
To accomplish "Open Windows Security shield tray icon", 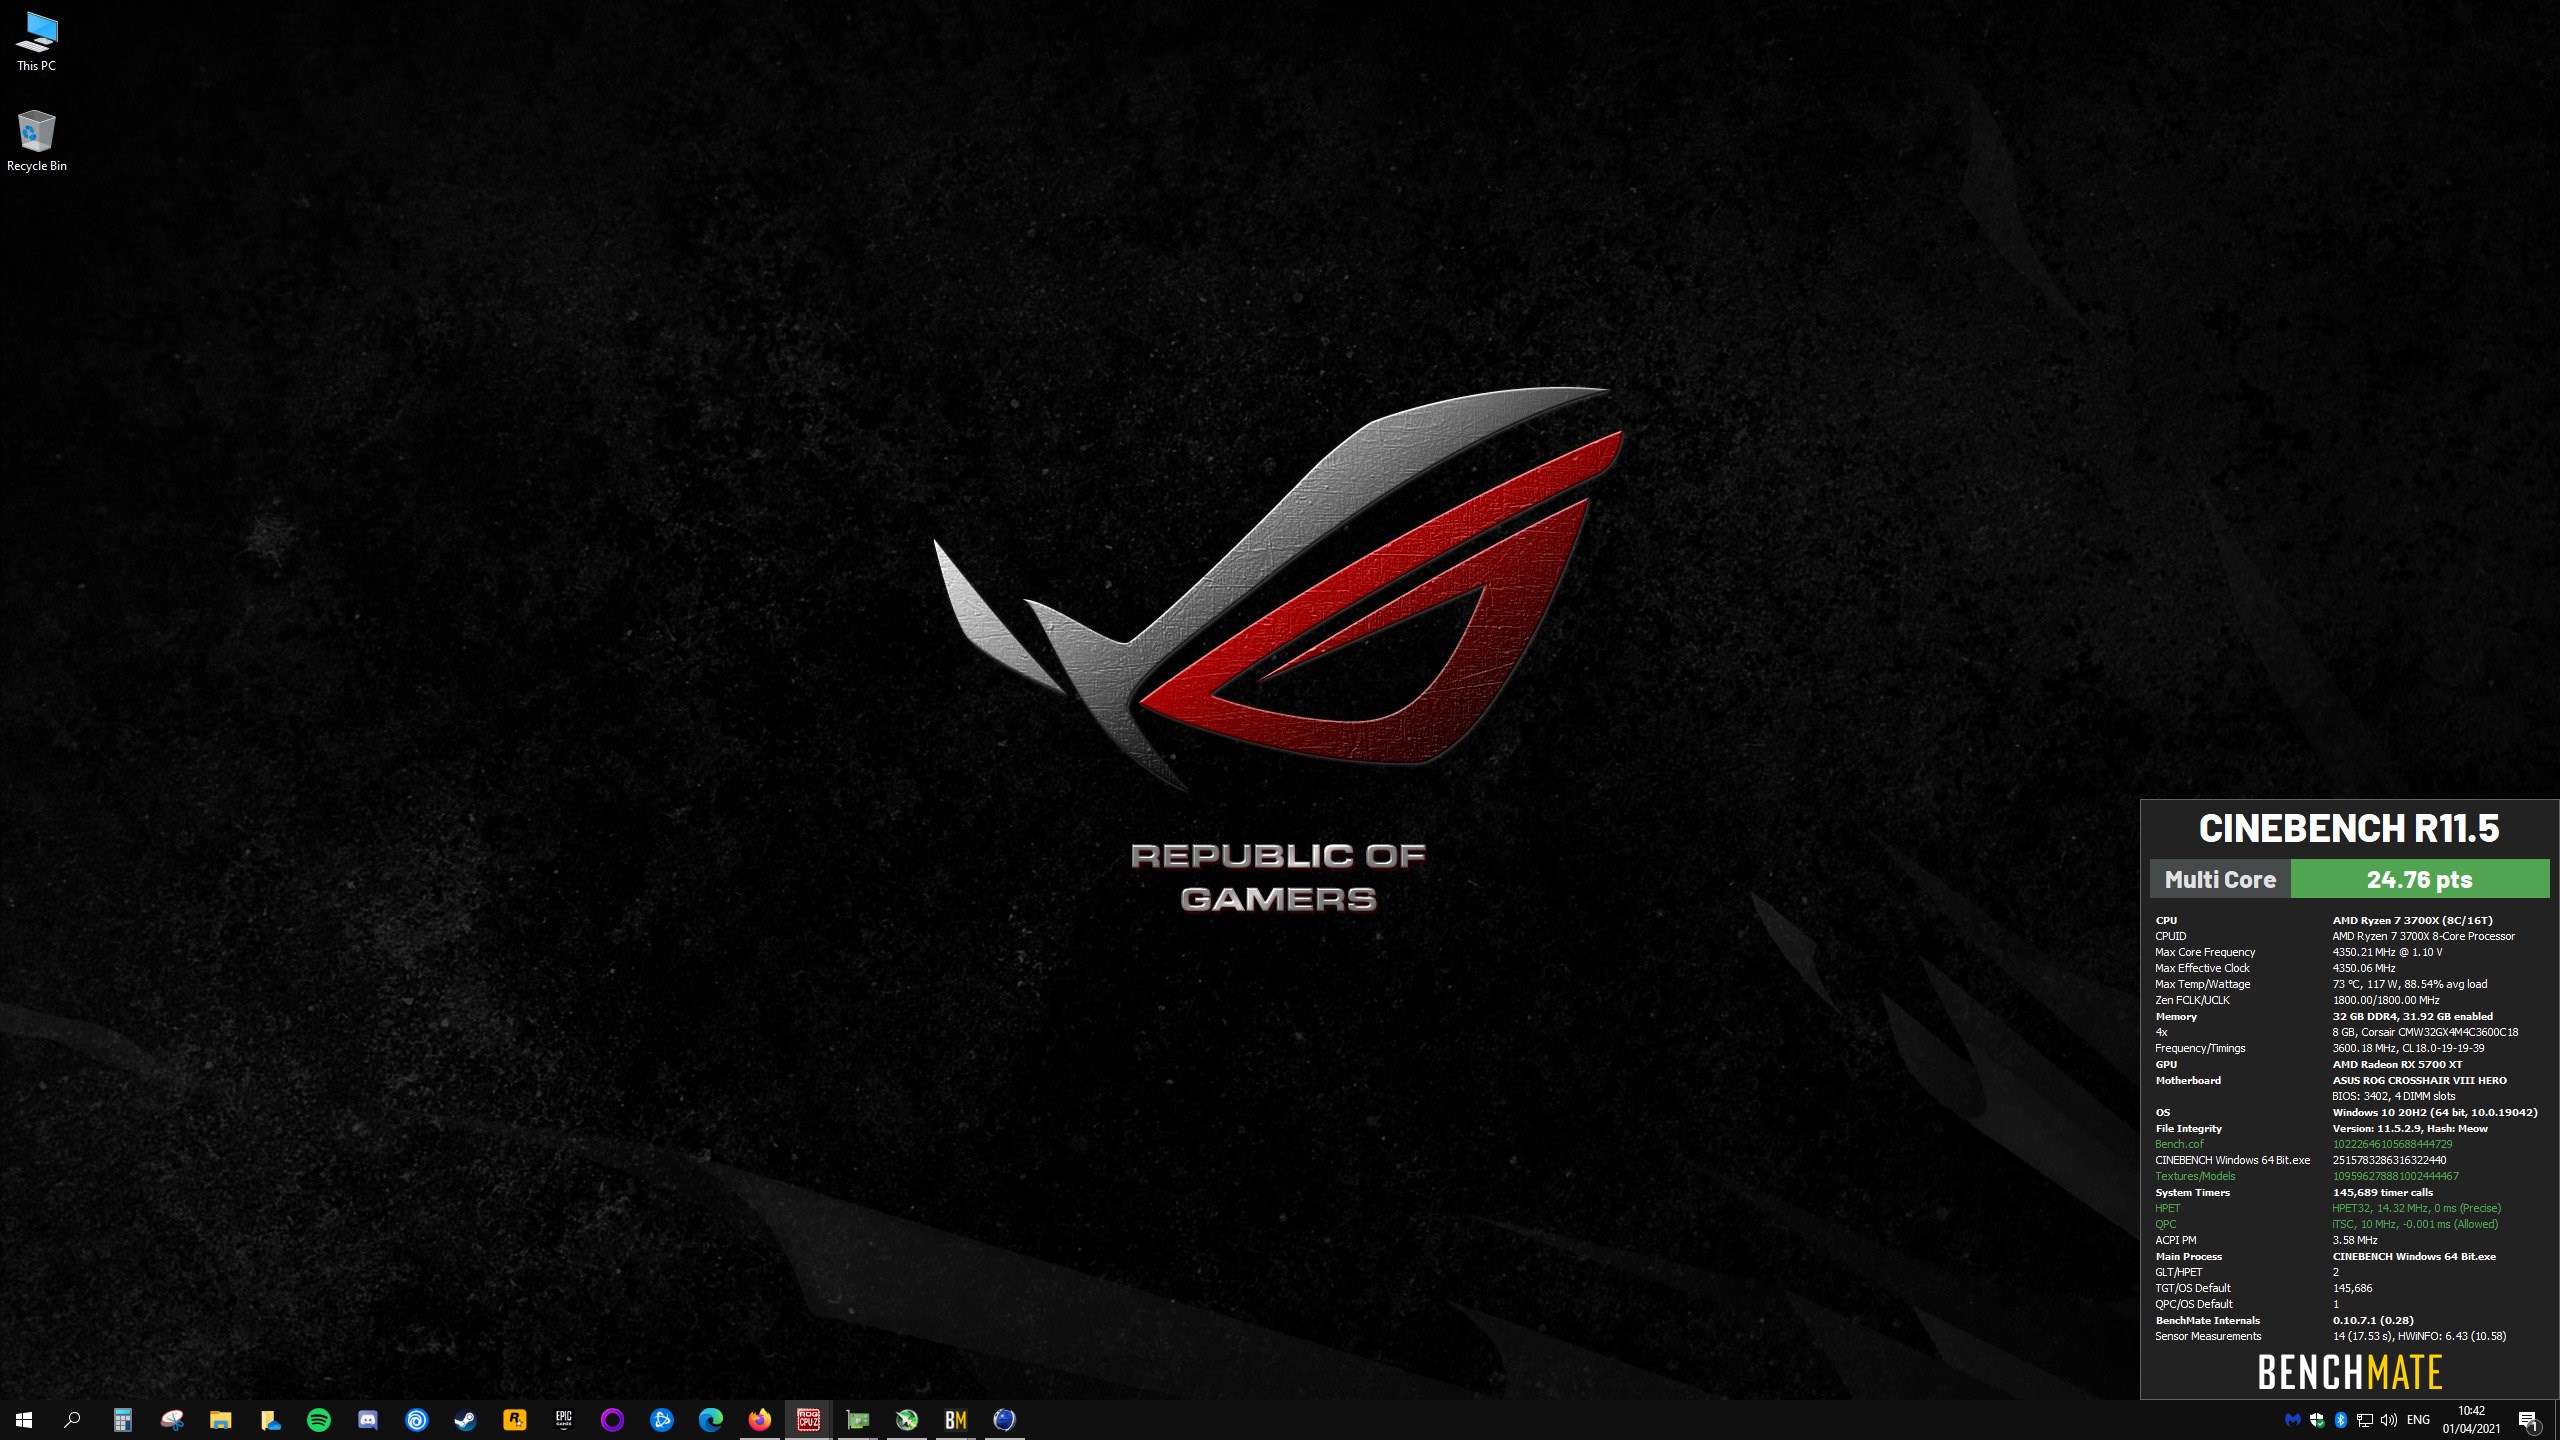I will 2317,1420.
